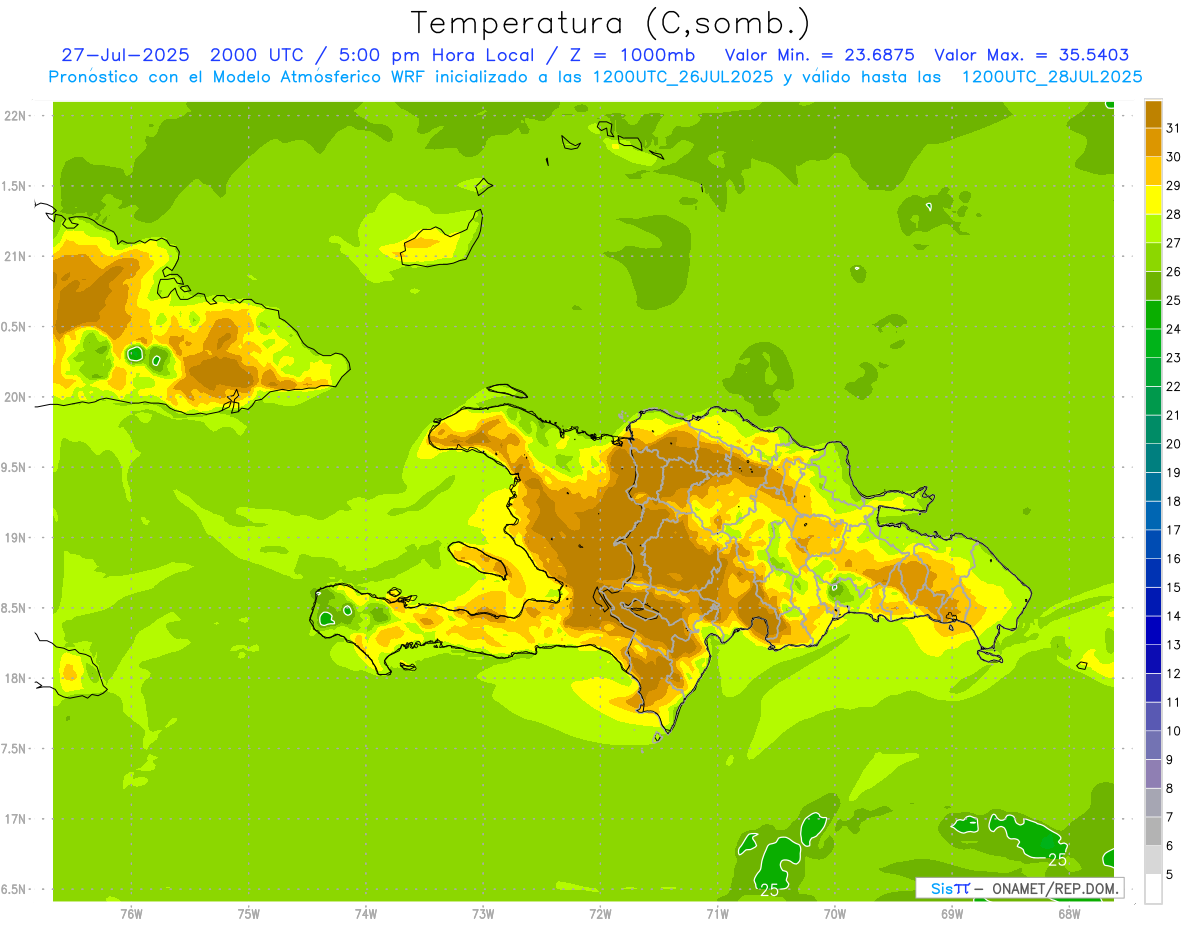Viewport: 1200px width, 927px height.
Task: Click the "7" legend scale value
Action: tap(1170, 817)
